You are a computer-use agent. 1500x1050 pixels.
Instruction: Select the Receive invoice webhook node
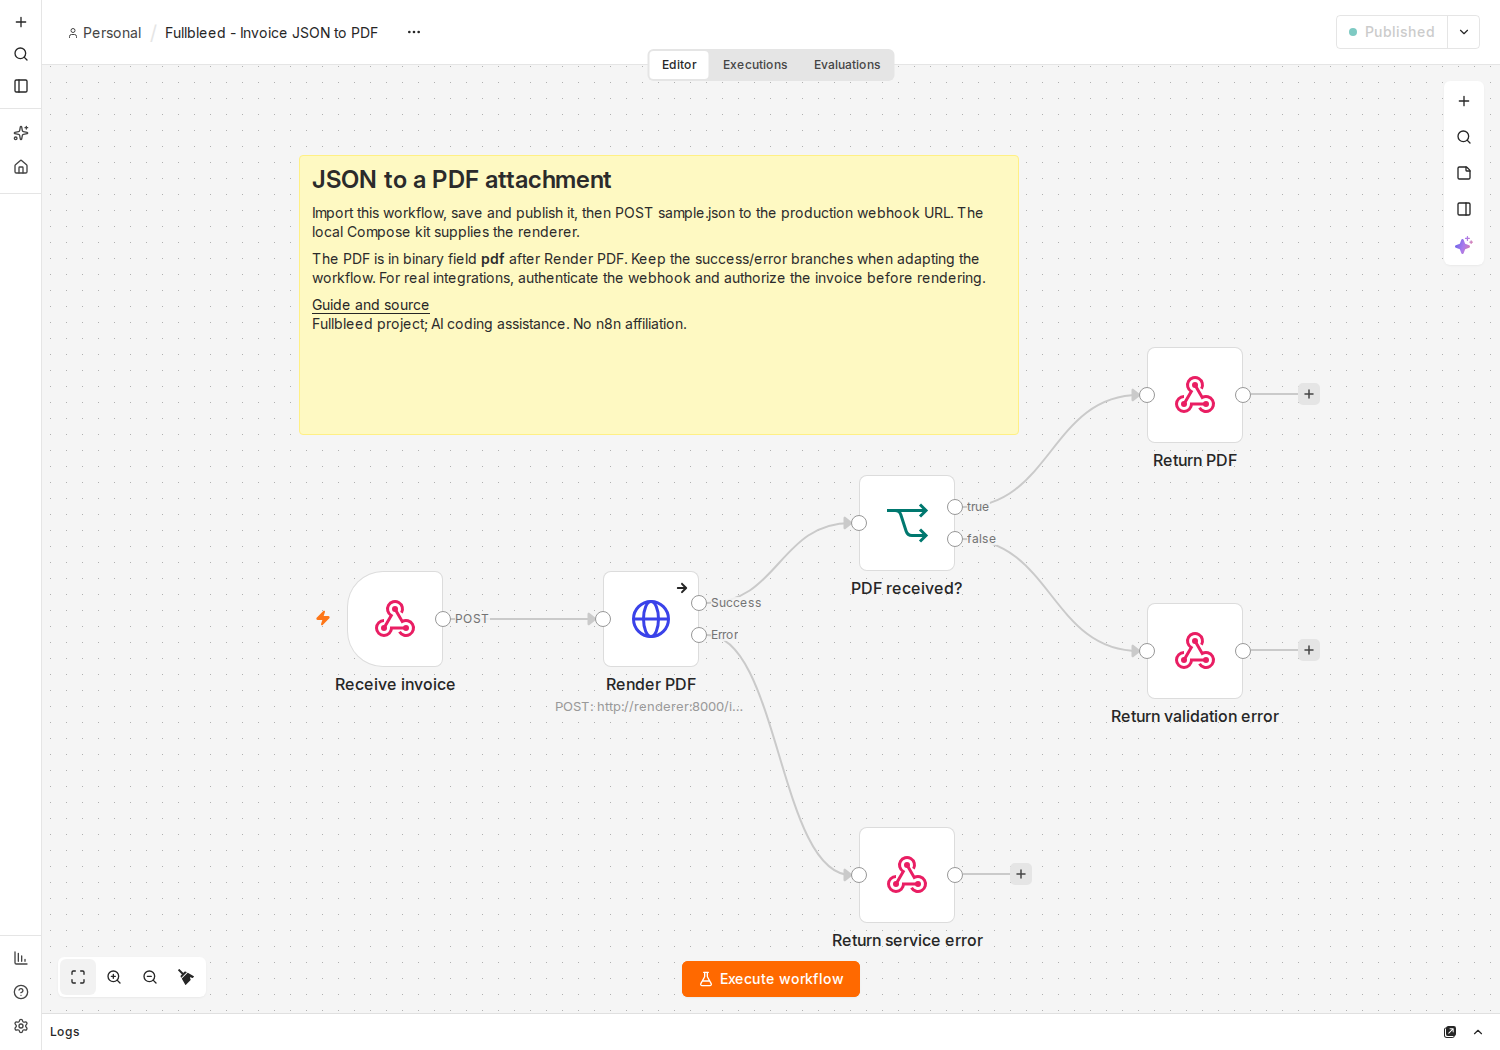[395, 619]
